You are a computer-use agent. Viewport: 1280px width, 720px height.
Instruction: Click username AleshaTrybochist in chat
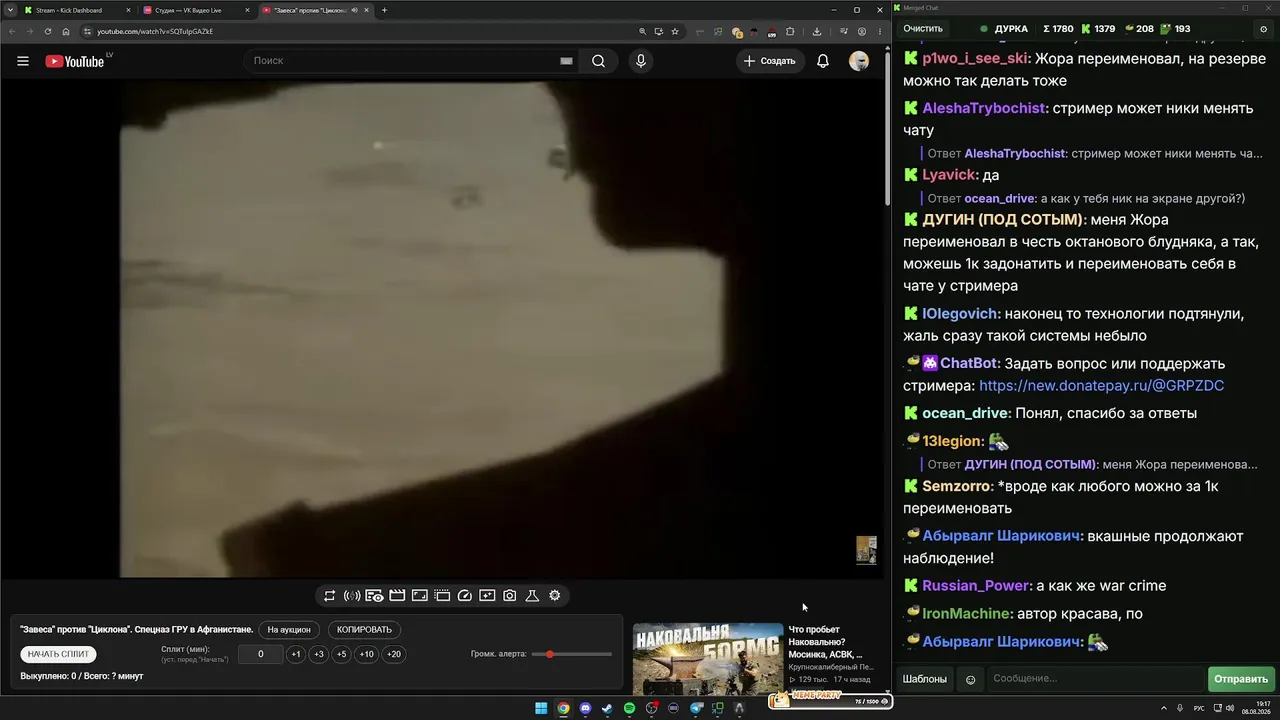(984, 108)
